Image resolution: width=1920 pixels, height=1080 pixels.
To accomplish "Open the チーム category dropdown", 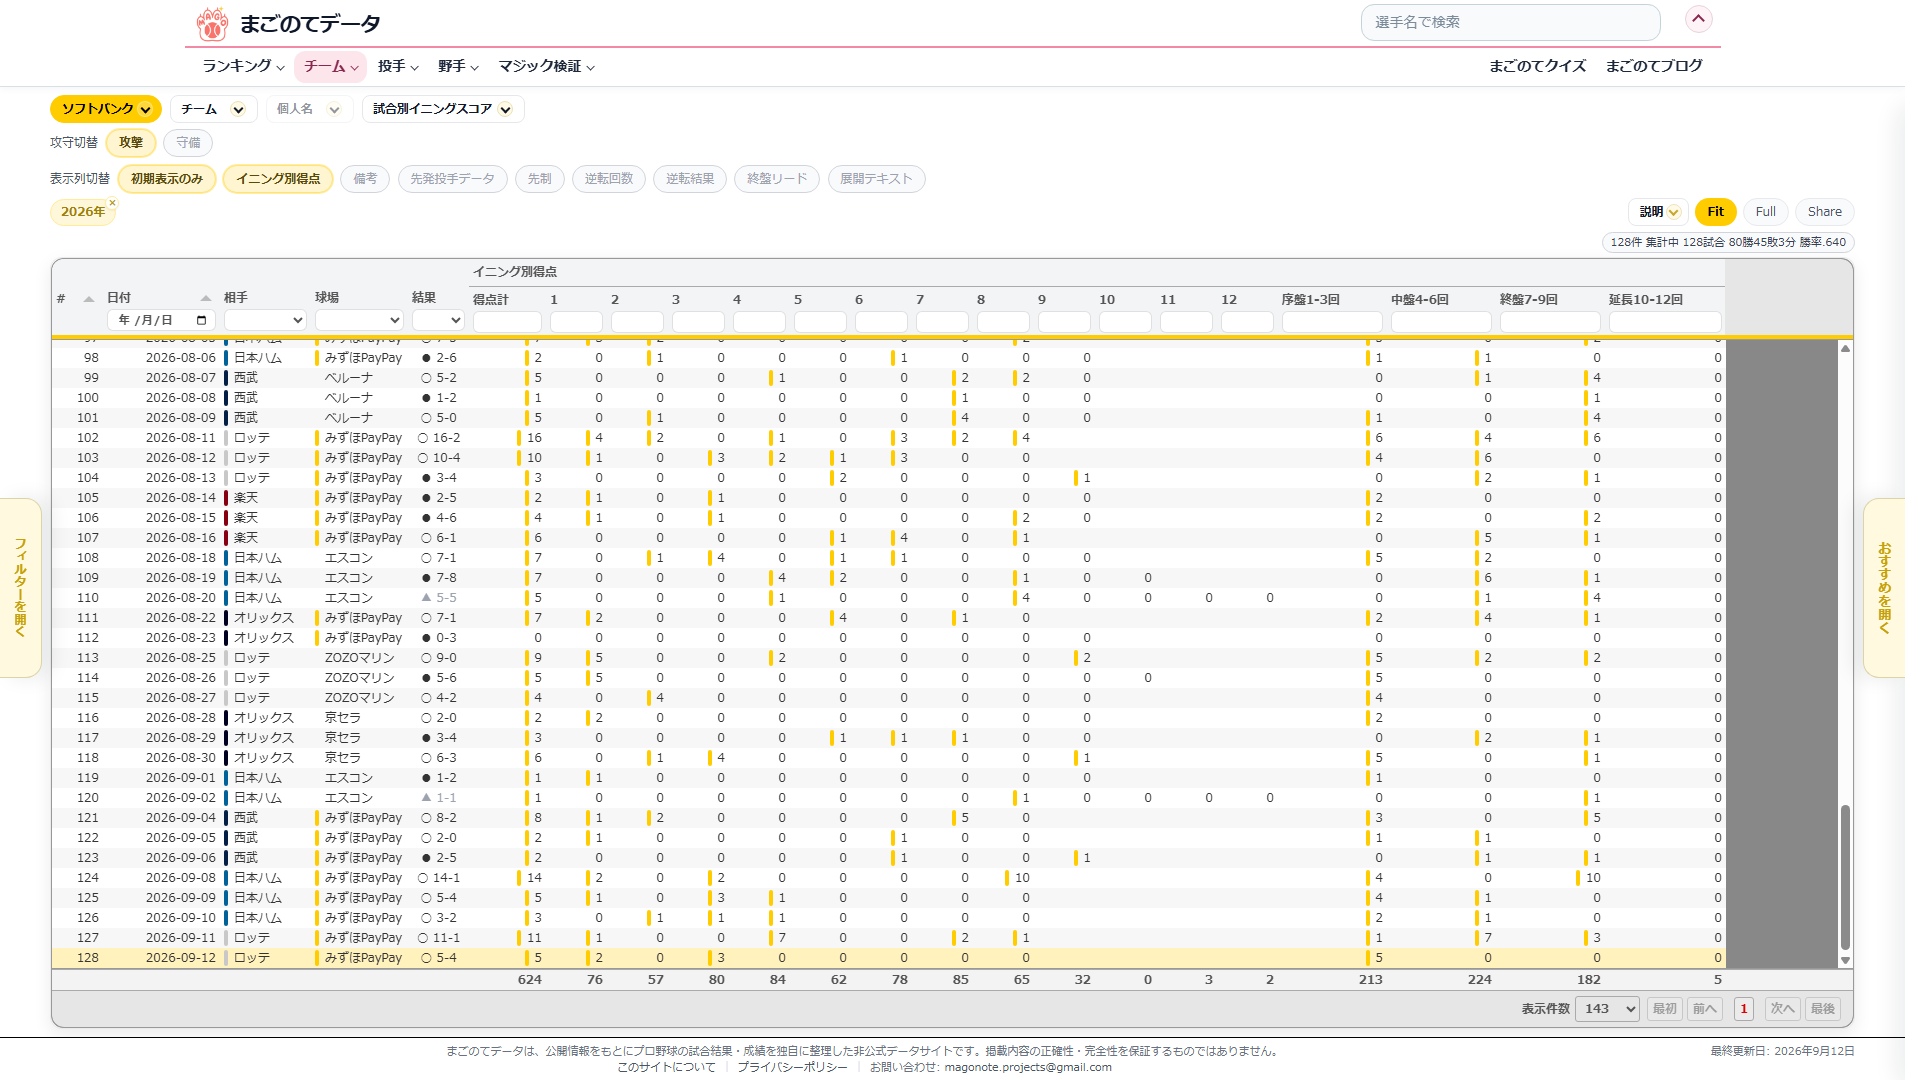I will pos(213,109).
